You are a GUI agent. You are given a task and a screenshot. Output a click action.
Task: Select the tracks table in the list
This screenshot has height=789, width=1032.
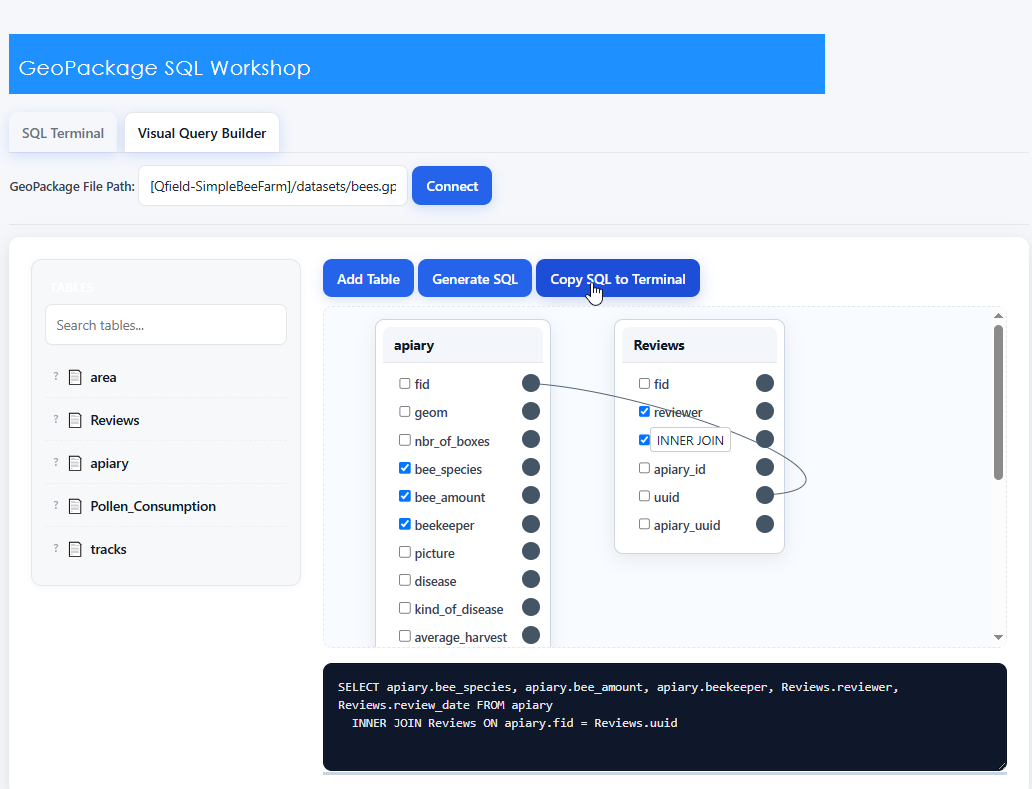166,549
